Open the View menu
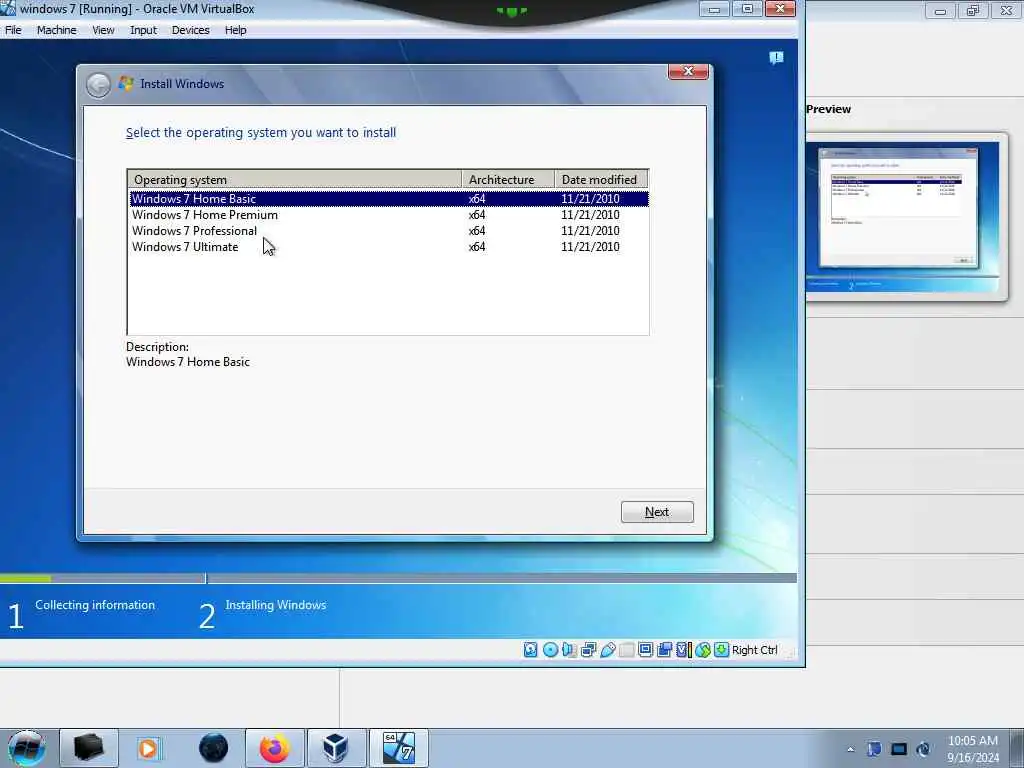Screen dimensions: 1024x768 (x=103, y=30)
